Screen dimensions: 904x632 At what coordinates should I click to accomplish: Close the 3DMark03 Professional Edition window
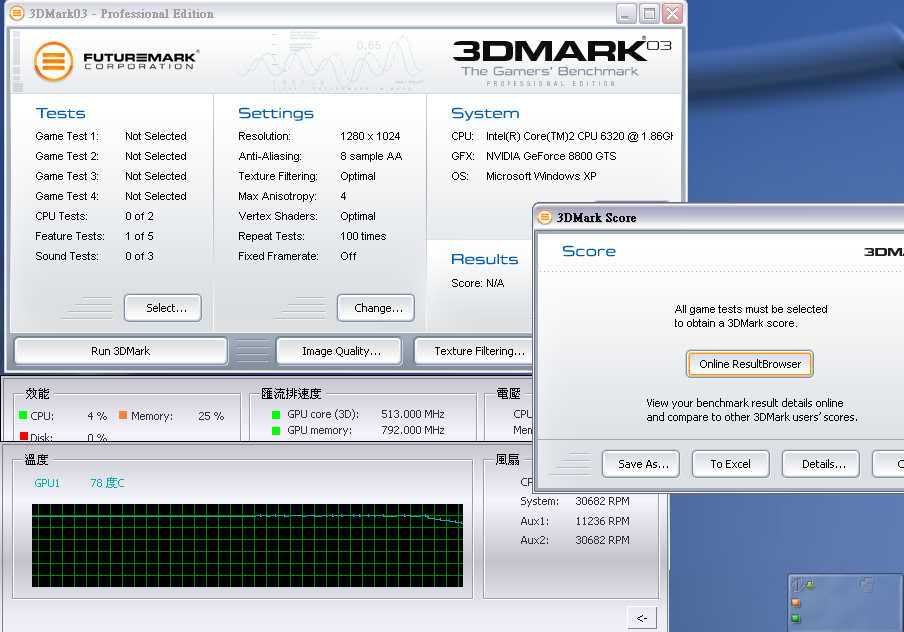tap(672, 13)
